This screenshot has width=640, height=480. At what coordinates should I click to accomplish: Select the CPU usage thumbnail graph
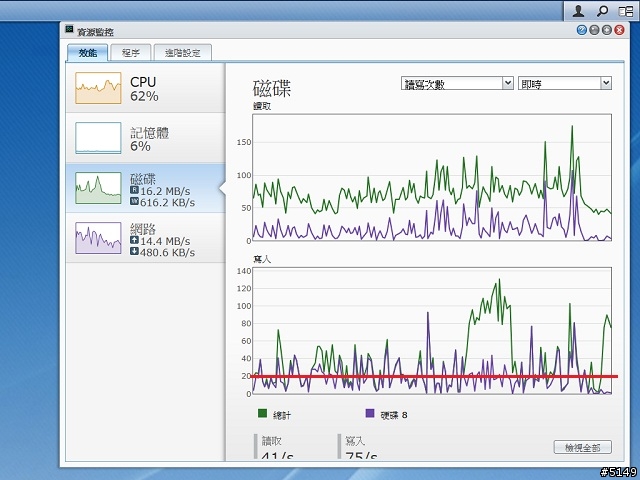(x=98, y=88)
